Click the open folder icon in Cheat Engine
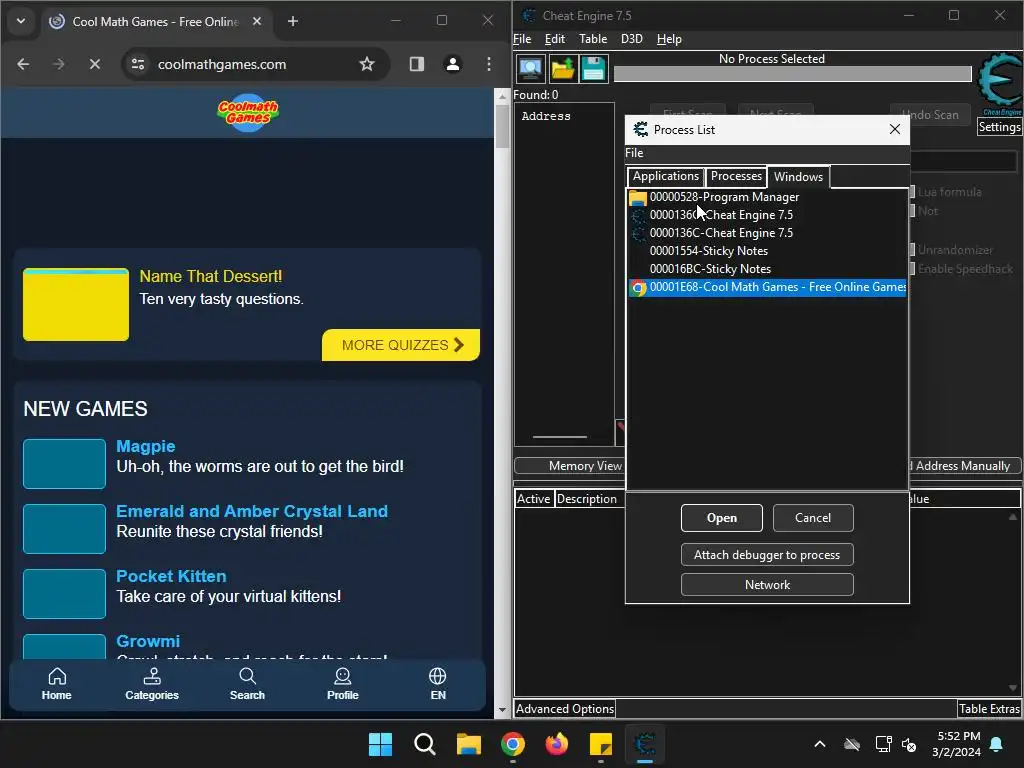The height and width of the screenshot is (768, 1024). click(x=562, y=69)
